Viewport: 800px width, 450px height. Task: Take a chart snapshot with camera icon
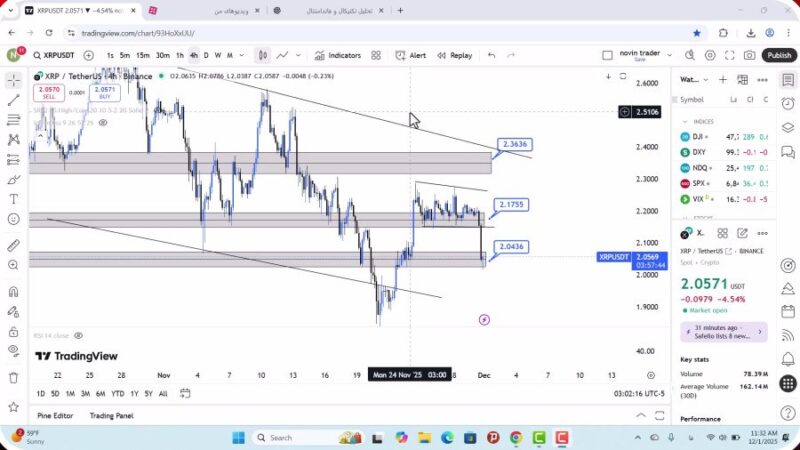tap(749, 56)
